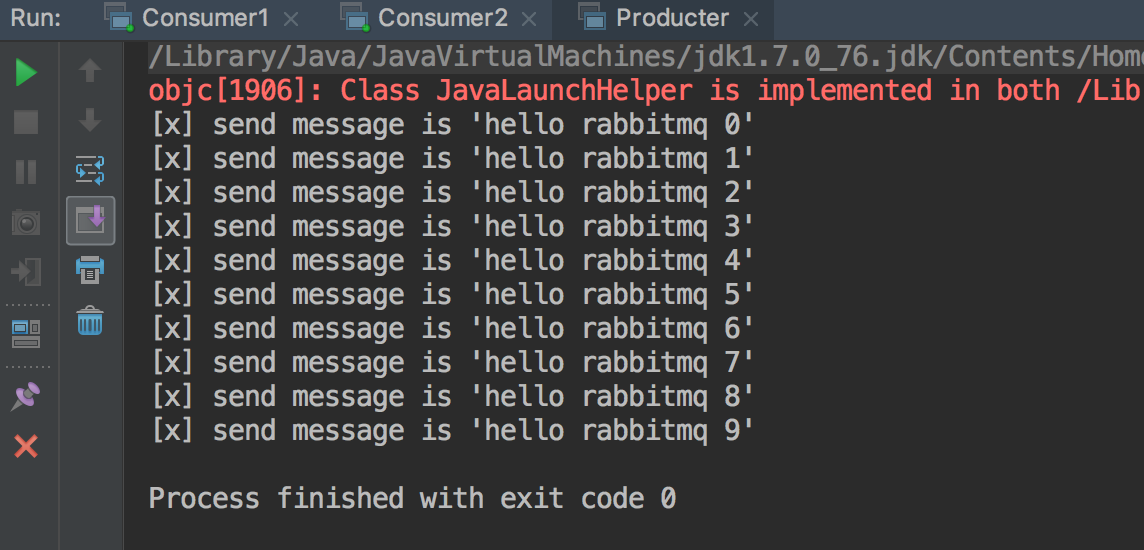
Task: Click the Restore Layout icon
Action: 26,333
